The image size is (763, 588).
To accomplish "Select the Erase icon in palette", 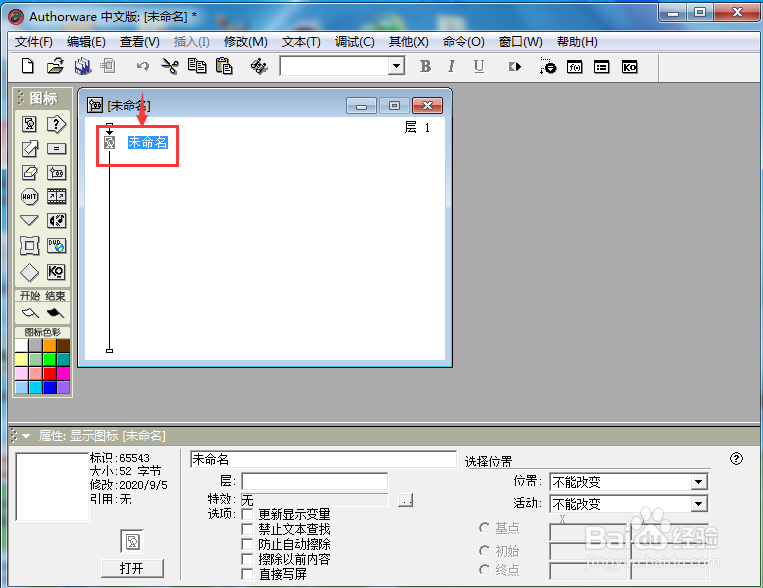I will pyautogui.click(x=29, y=172).
